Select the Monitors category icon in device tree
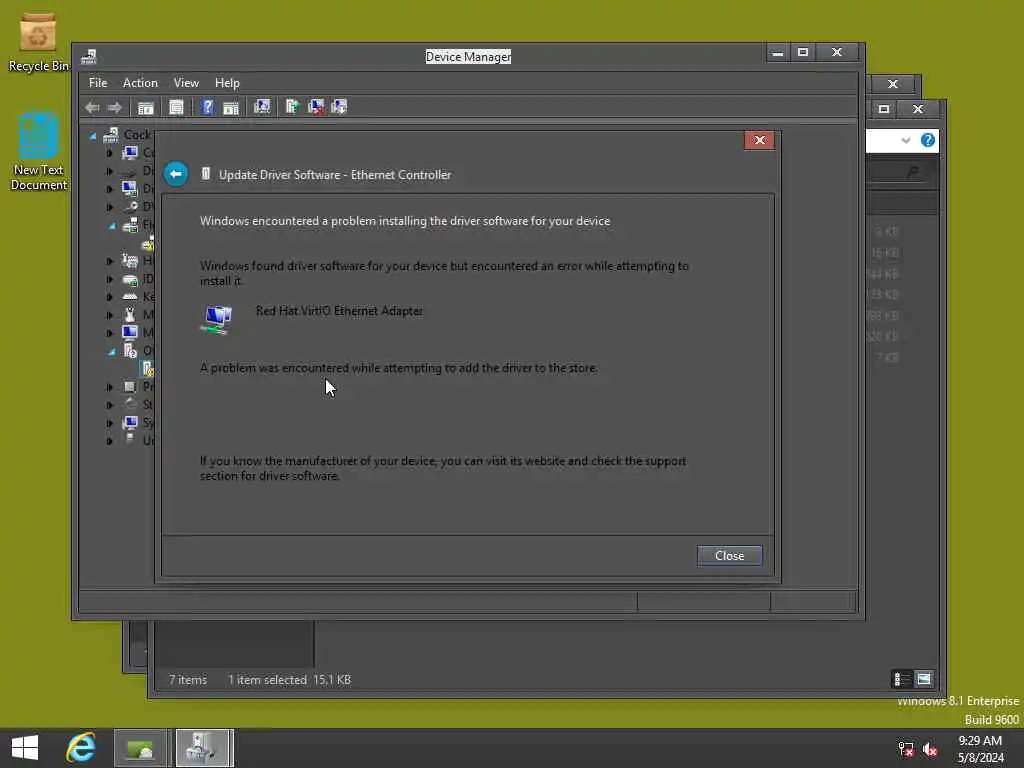The image size is (1024, 768). tap(130, 332)
